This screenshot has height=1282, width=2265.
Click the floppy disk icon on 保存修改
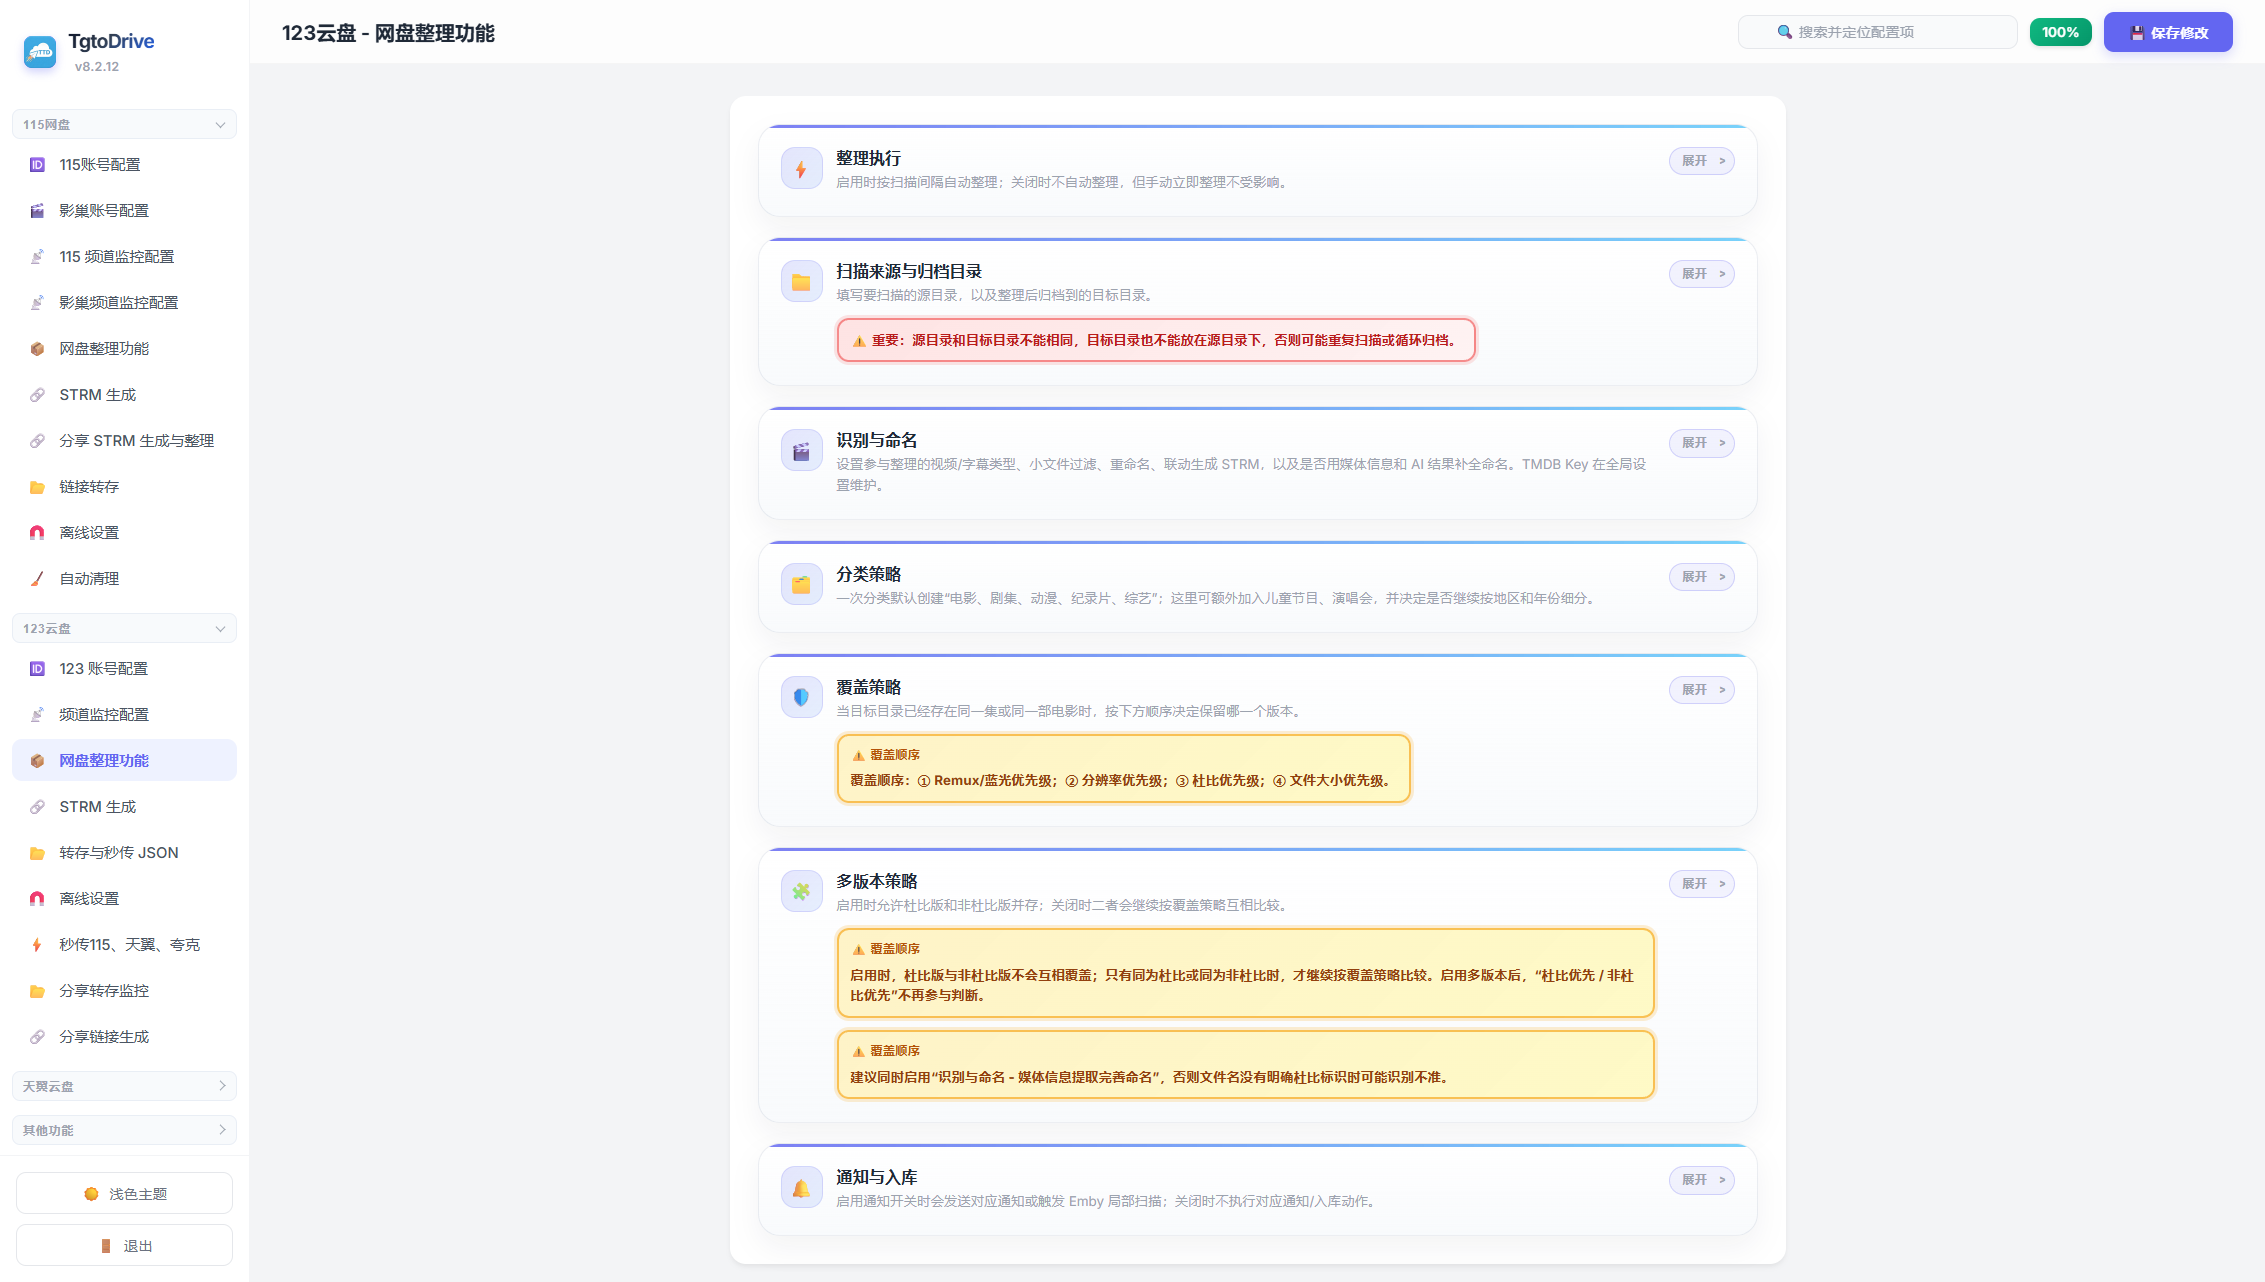tap(2137, 33)
